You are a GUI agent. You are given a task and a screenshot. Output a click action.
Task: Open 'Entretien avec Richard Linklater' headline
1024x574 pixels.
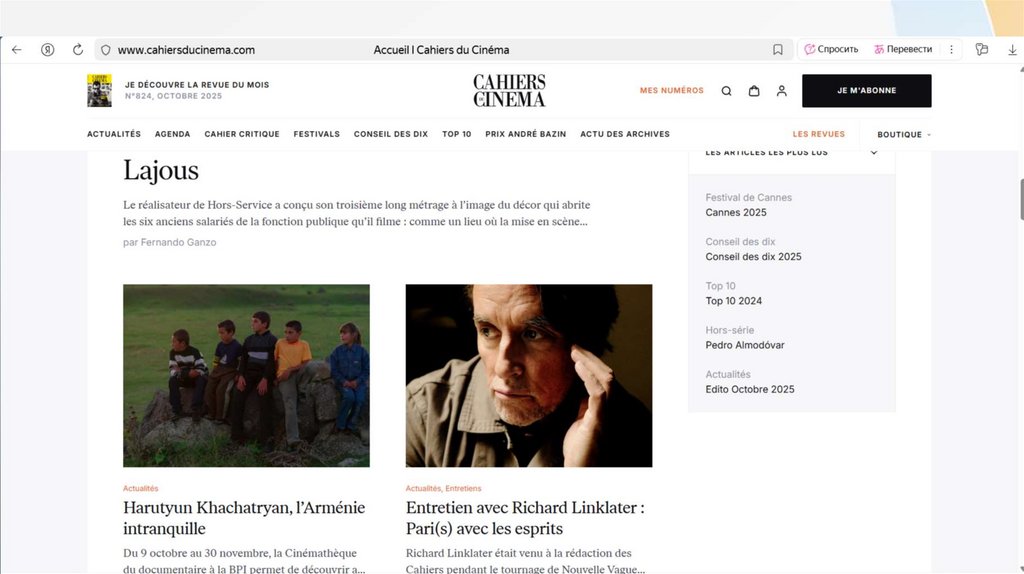pyautogui.click(x=525, y=518)
